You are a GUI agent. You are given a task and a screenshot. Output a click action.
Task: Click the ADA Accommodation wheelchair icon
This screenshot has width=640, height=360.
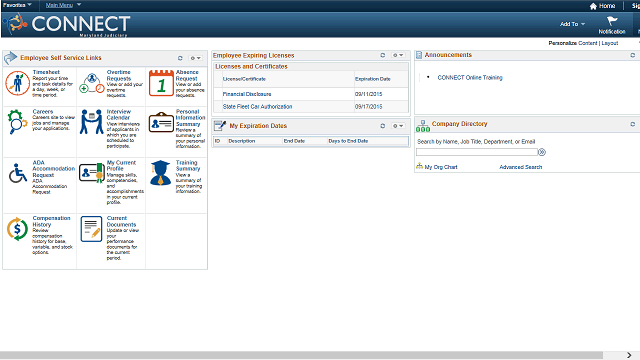click(x=18, y=173)
